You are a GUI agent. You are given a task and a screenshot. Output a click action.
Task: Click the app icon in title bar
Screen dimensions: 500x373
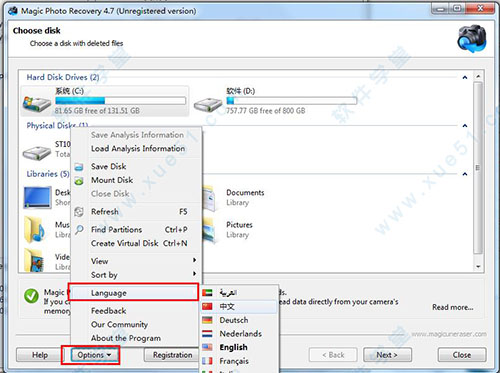(13, 11)
